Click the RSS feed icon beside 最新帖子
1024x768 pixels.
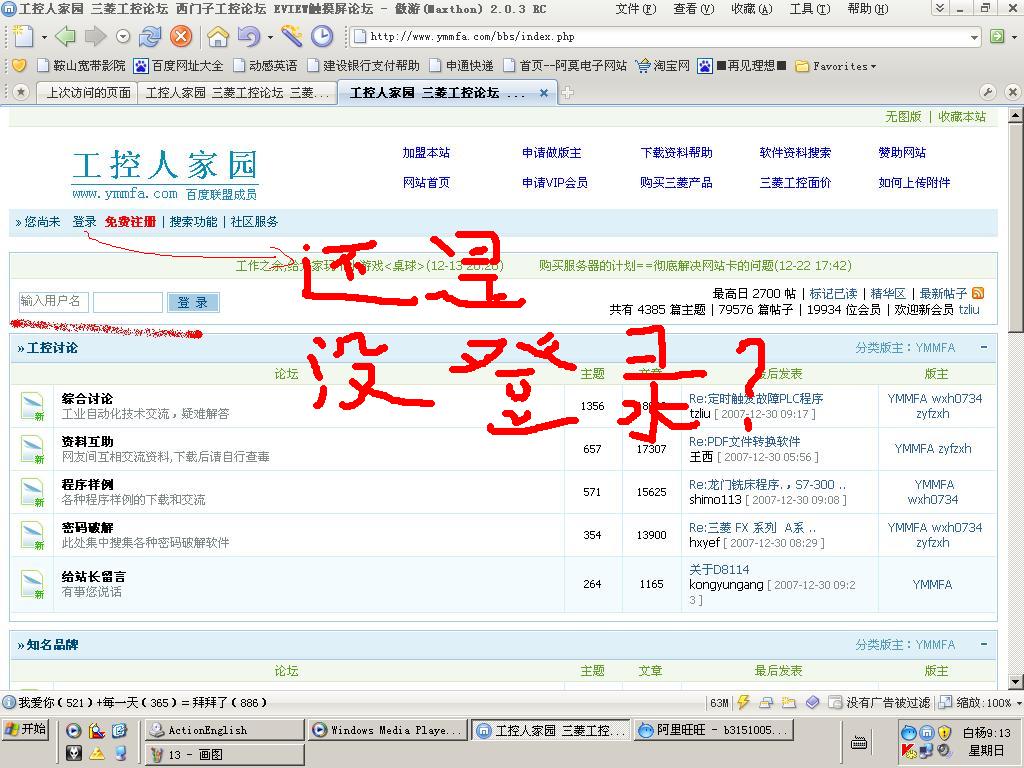point(978,293)
